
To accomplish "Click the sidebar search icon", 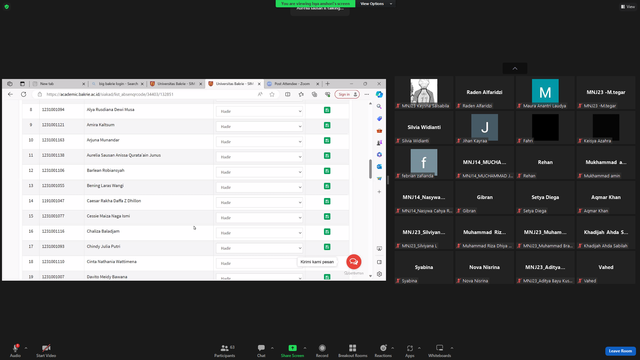I will tap(379, 107).
